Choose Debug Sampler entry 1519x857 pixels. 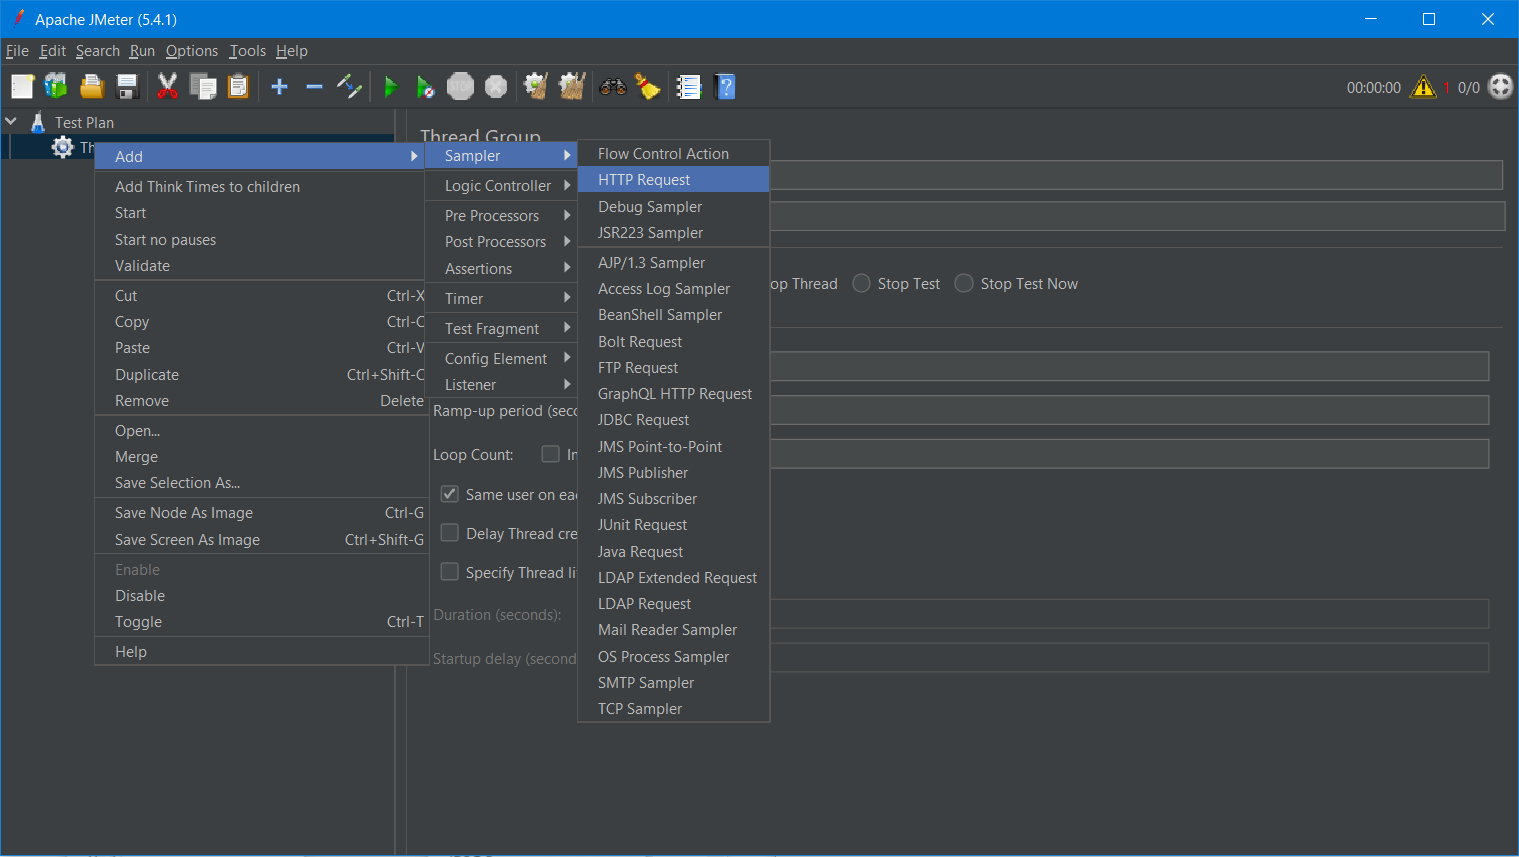click(x=674, y=207)
